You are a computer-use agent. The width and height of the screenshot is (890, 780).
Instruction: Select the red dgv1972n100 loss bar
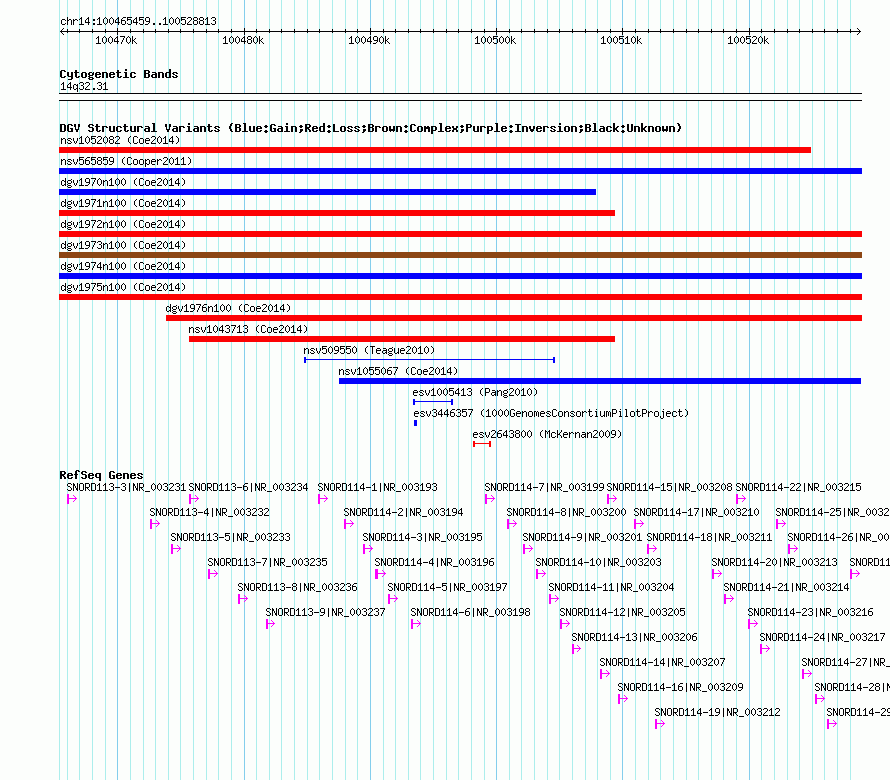(x=460, y=234)
